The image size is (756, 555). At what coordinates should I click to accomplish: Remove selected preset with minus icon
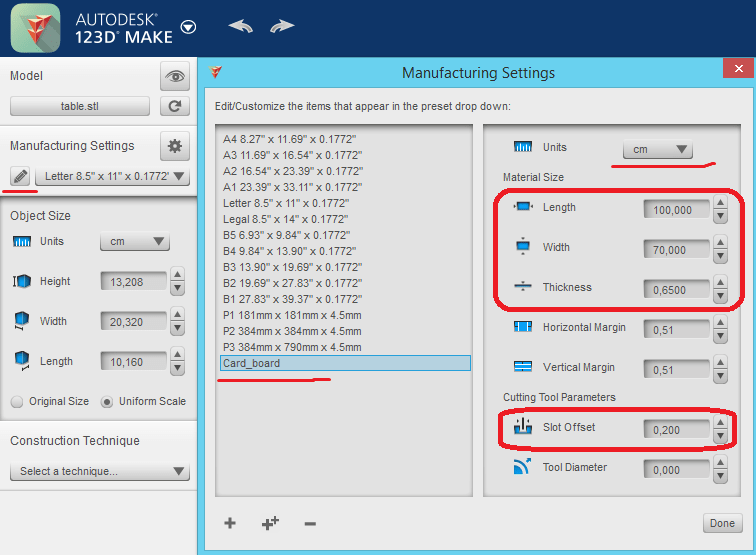point(310,524)
